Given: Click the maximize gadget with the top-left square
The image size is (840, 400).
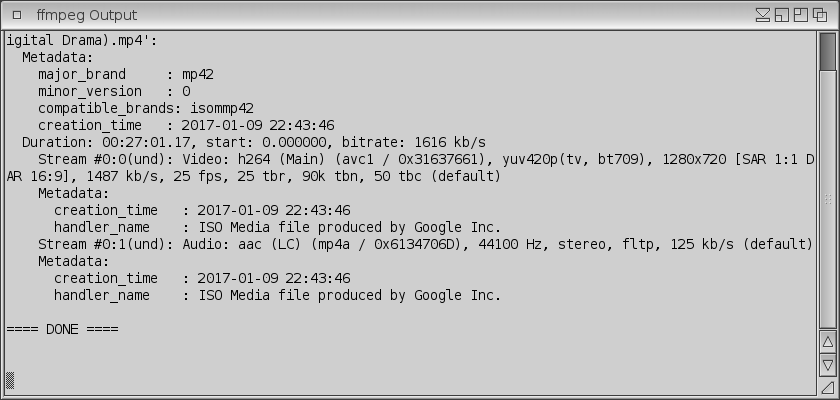Looking at the screenshot, I should pyautogui.click(x=800, y=15).
